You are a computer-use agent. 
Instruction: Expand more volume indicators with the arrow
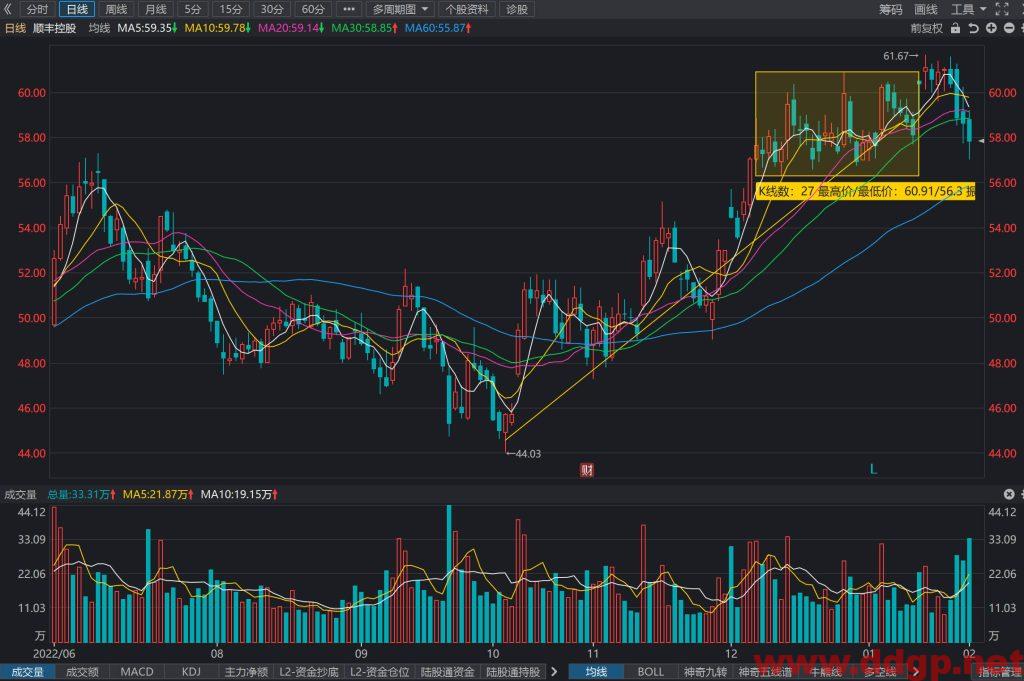(x=554, y=671)
